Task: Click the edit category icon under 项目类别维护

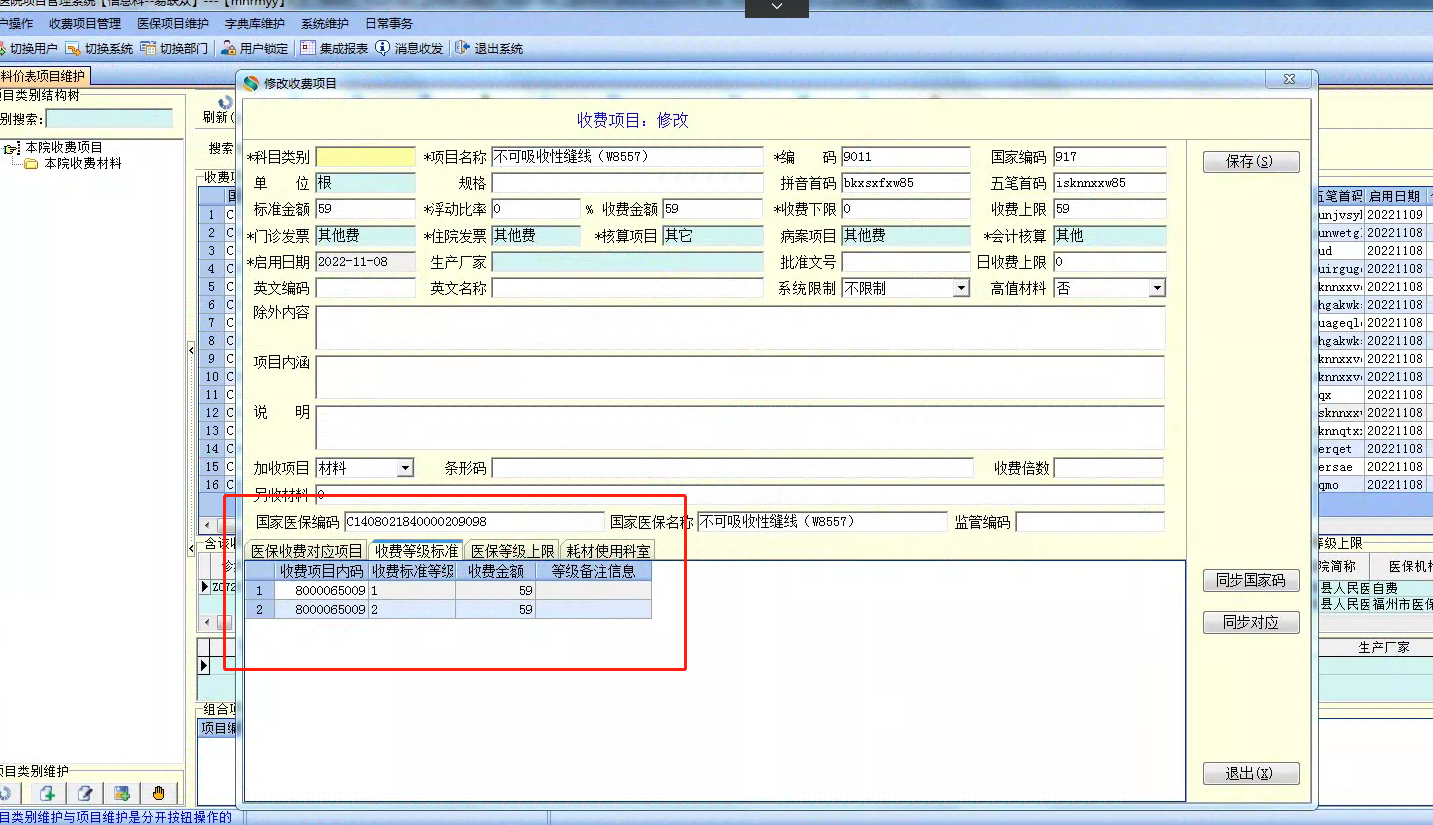Action: pos(85,793)
